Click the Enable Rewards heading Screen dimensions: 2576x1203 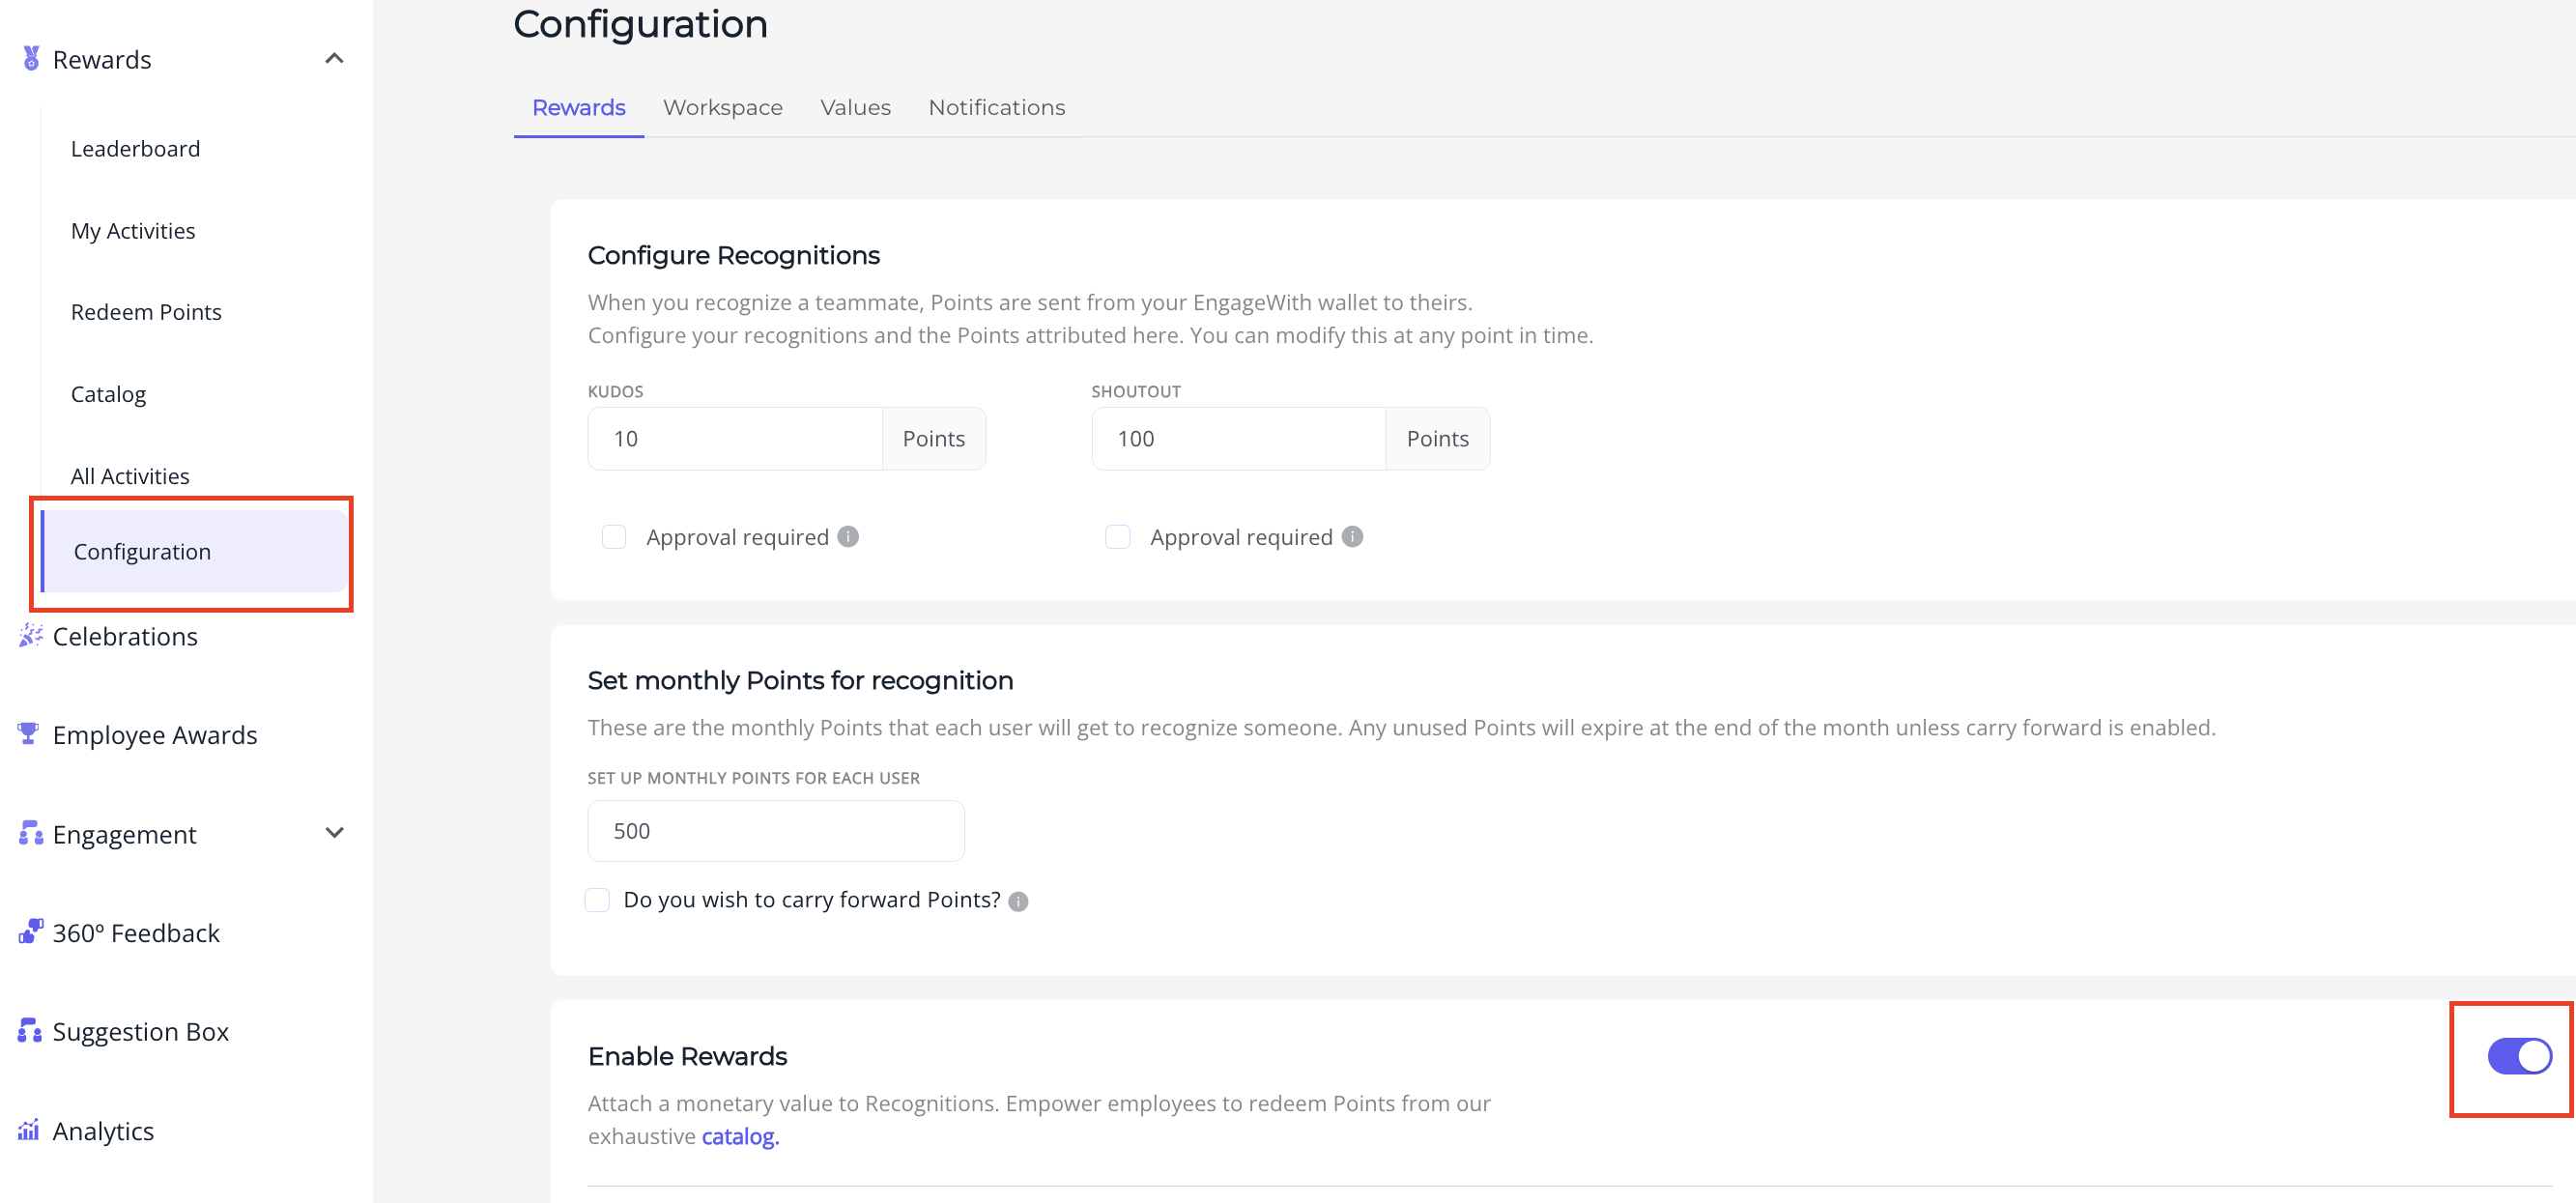pos(688,1057)
